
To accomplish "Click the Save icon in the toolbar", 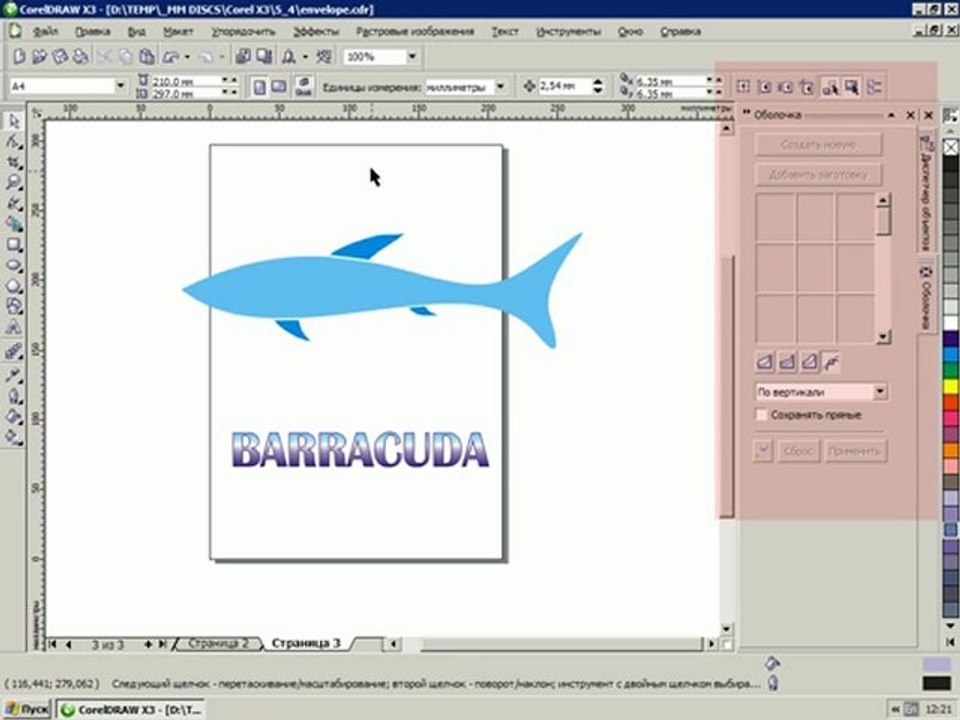I will click(60, 56).
